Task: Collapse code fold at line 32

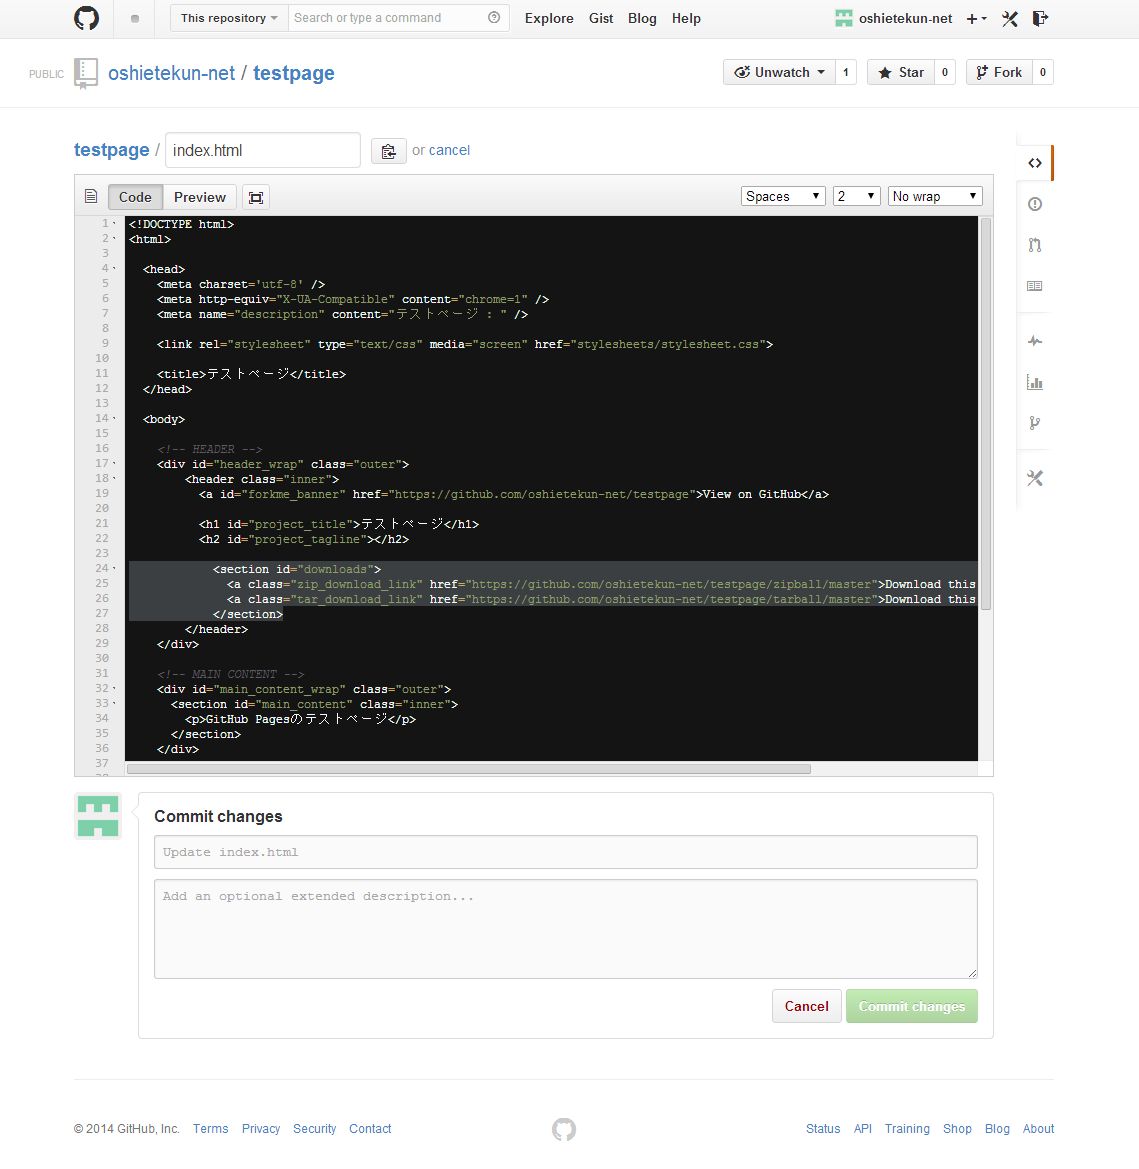Action: pyautogui.click(x=114, y=688)
